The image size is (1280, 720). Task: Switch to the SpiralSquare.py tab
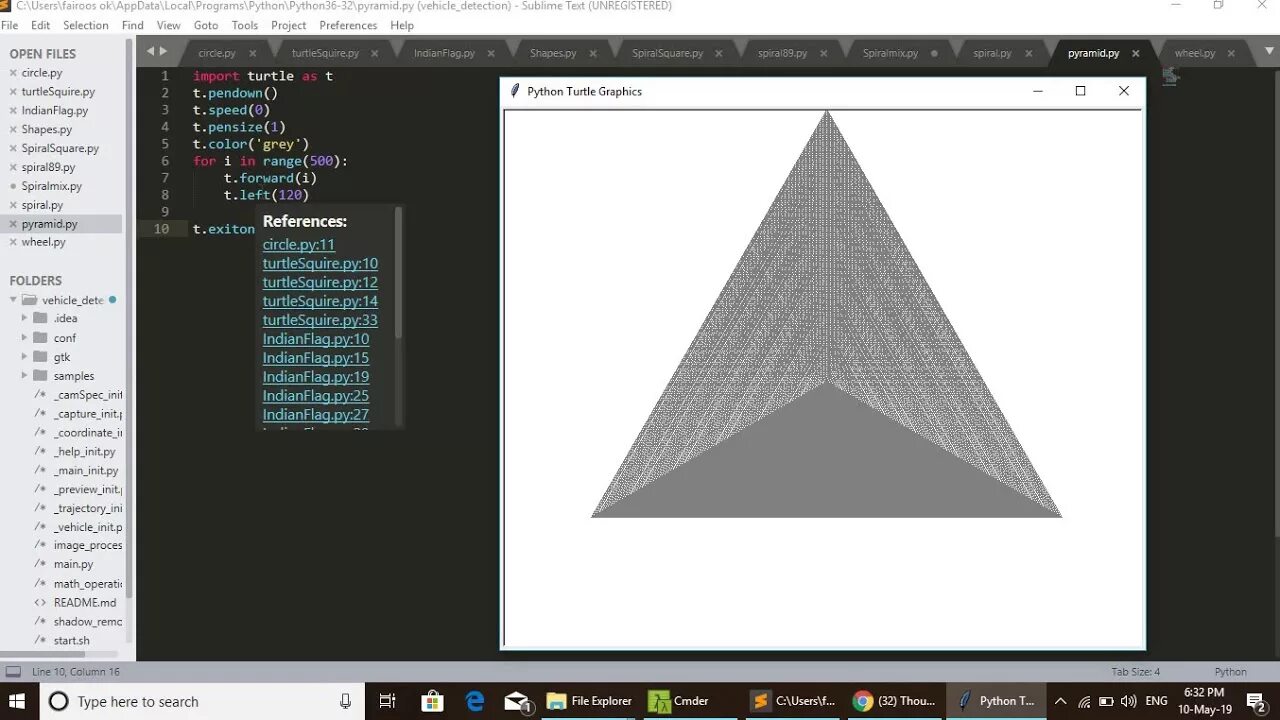pos(667,53)
